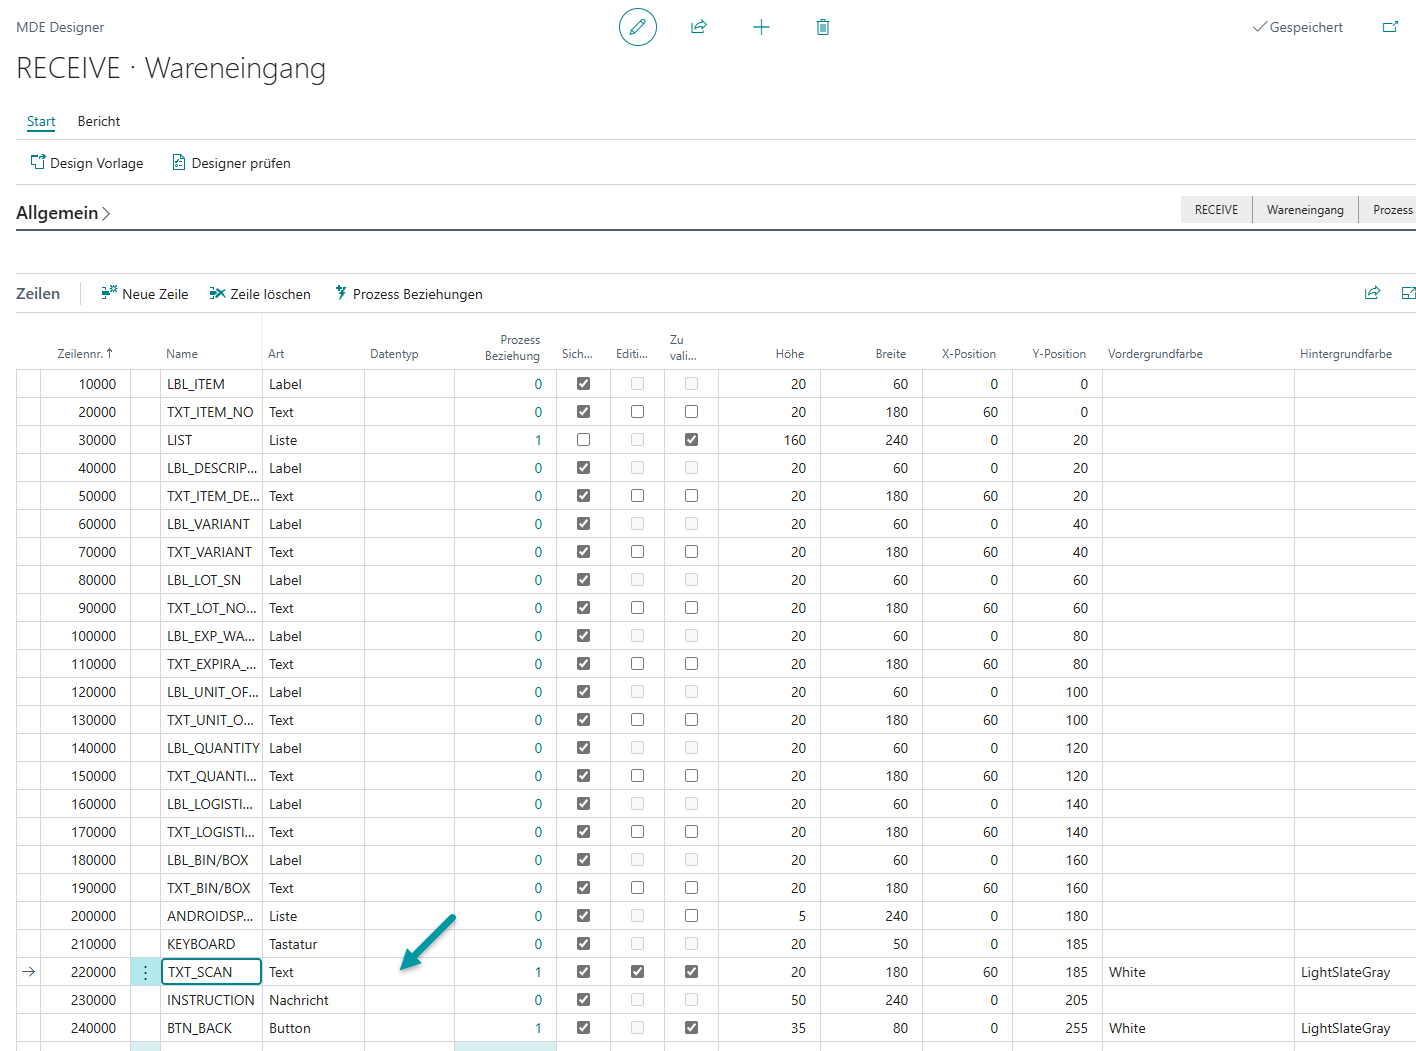Open row options menu for TXT_SCAN

pos(145,972)
